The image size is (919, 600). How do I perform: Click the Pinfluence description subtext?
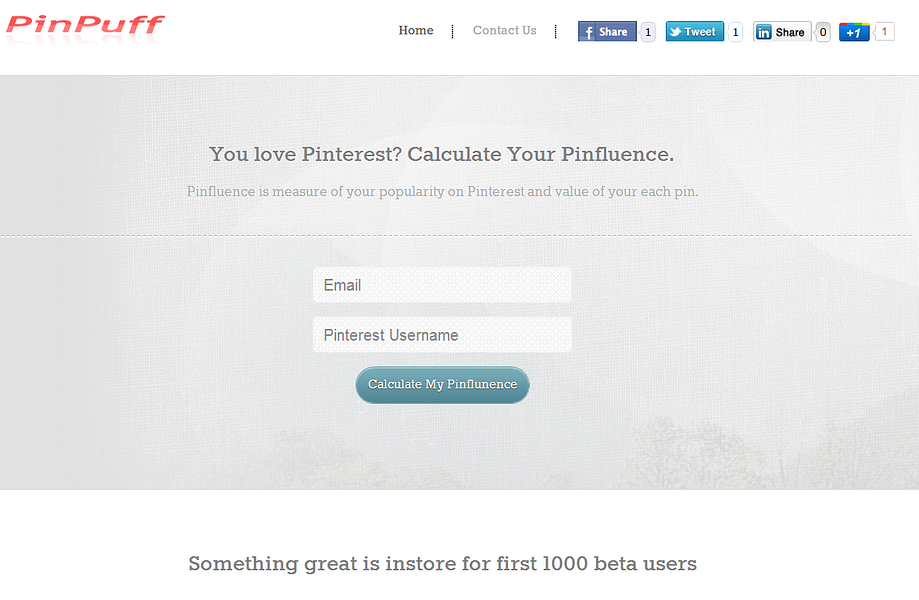[442, 191]
